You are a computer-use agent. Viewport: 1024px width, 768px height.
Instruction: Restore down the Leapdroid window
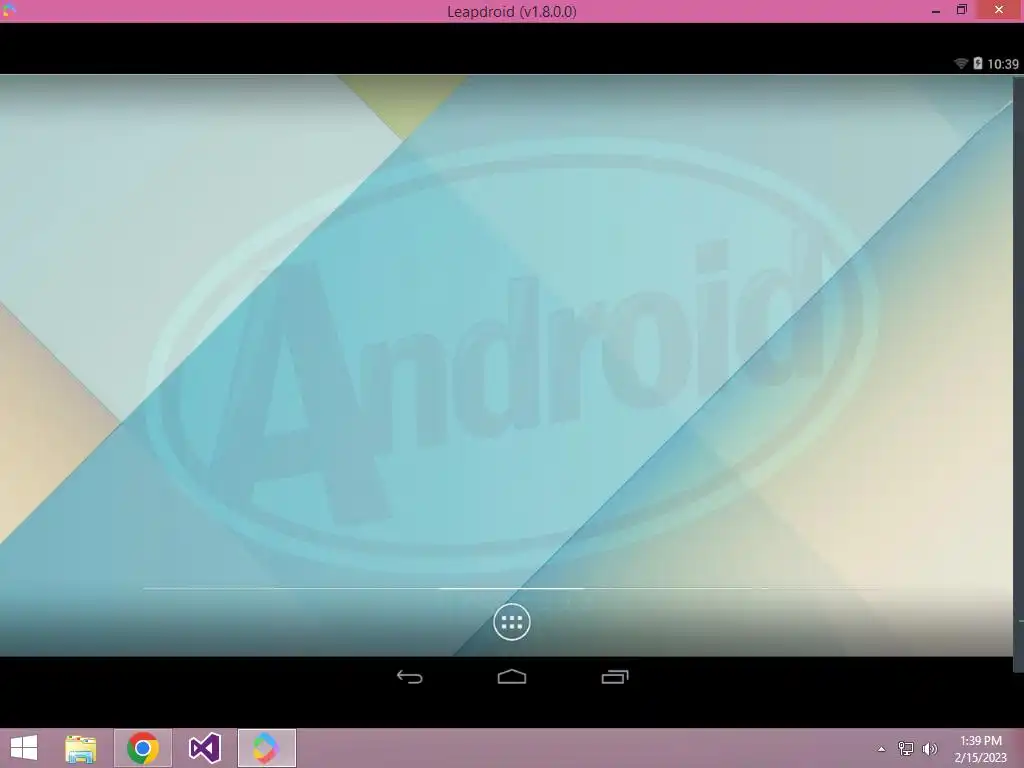(x=961, y=10)
